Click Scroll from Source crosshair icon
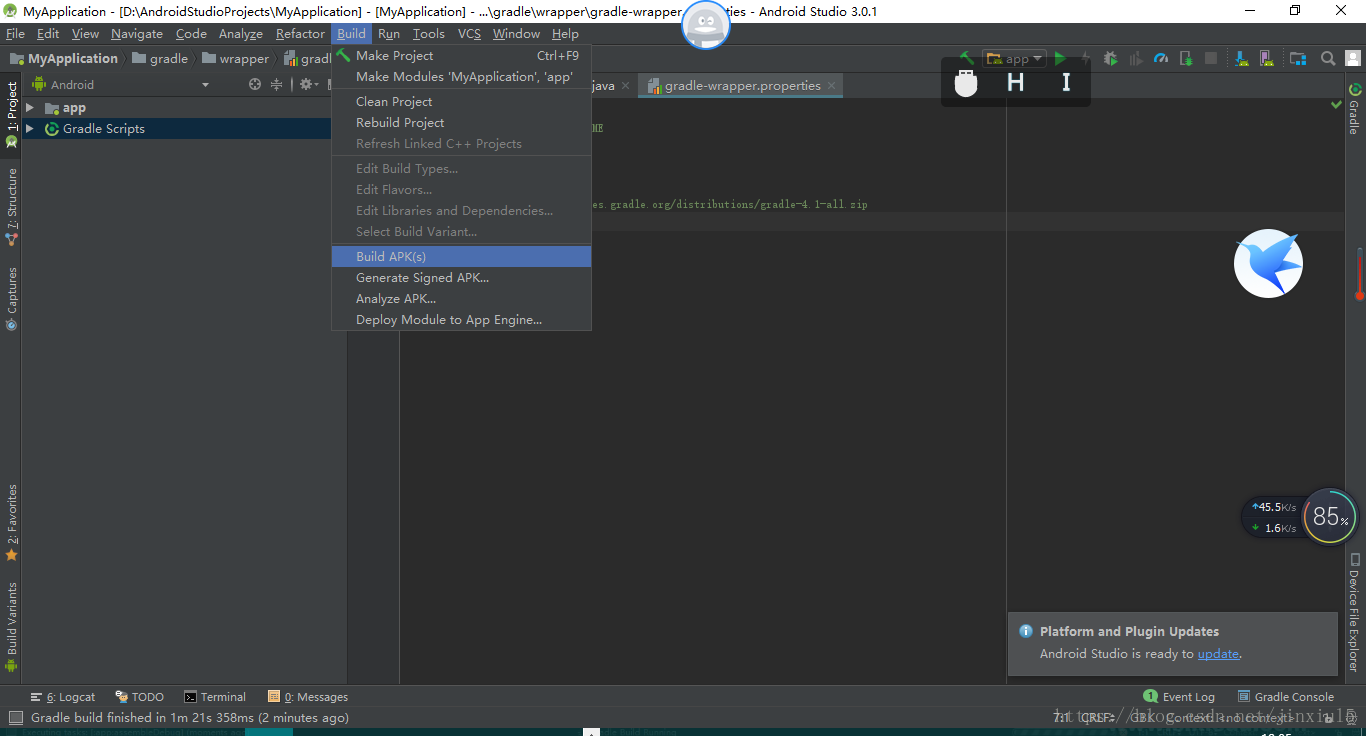 coord(255,85)
